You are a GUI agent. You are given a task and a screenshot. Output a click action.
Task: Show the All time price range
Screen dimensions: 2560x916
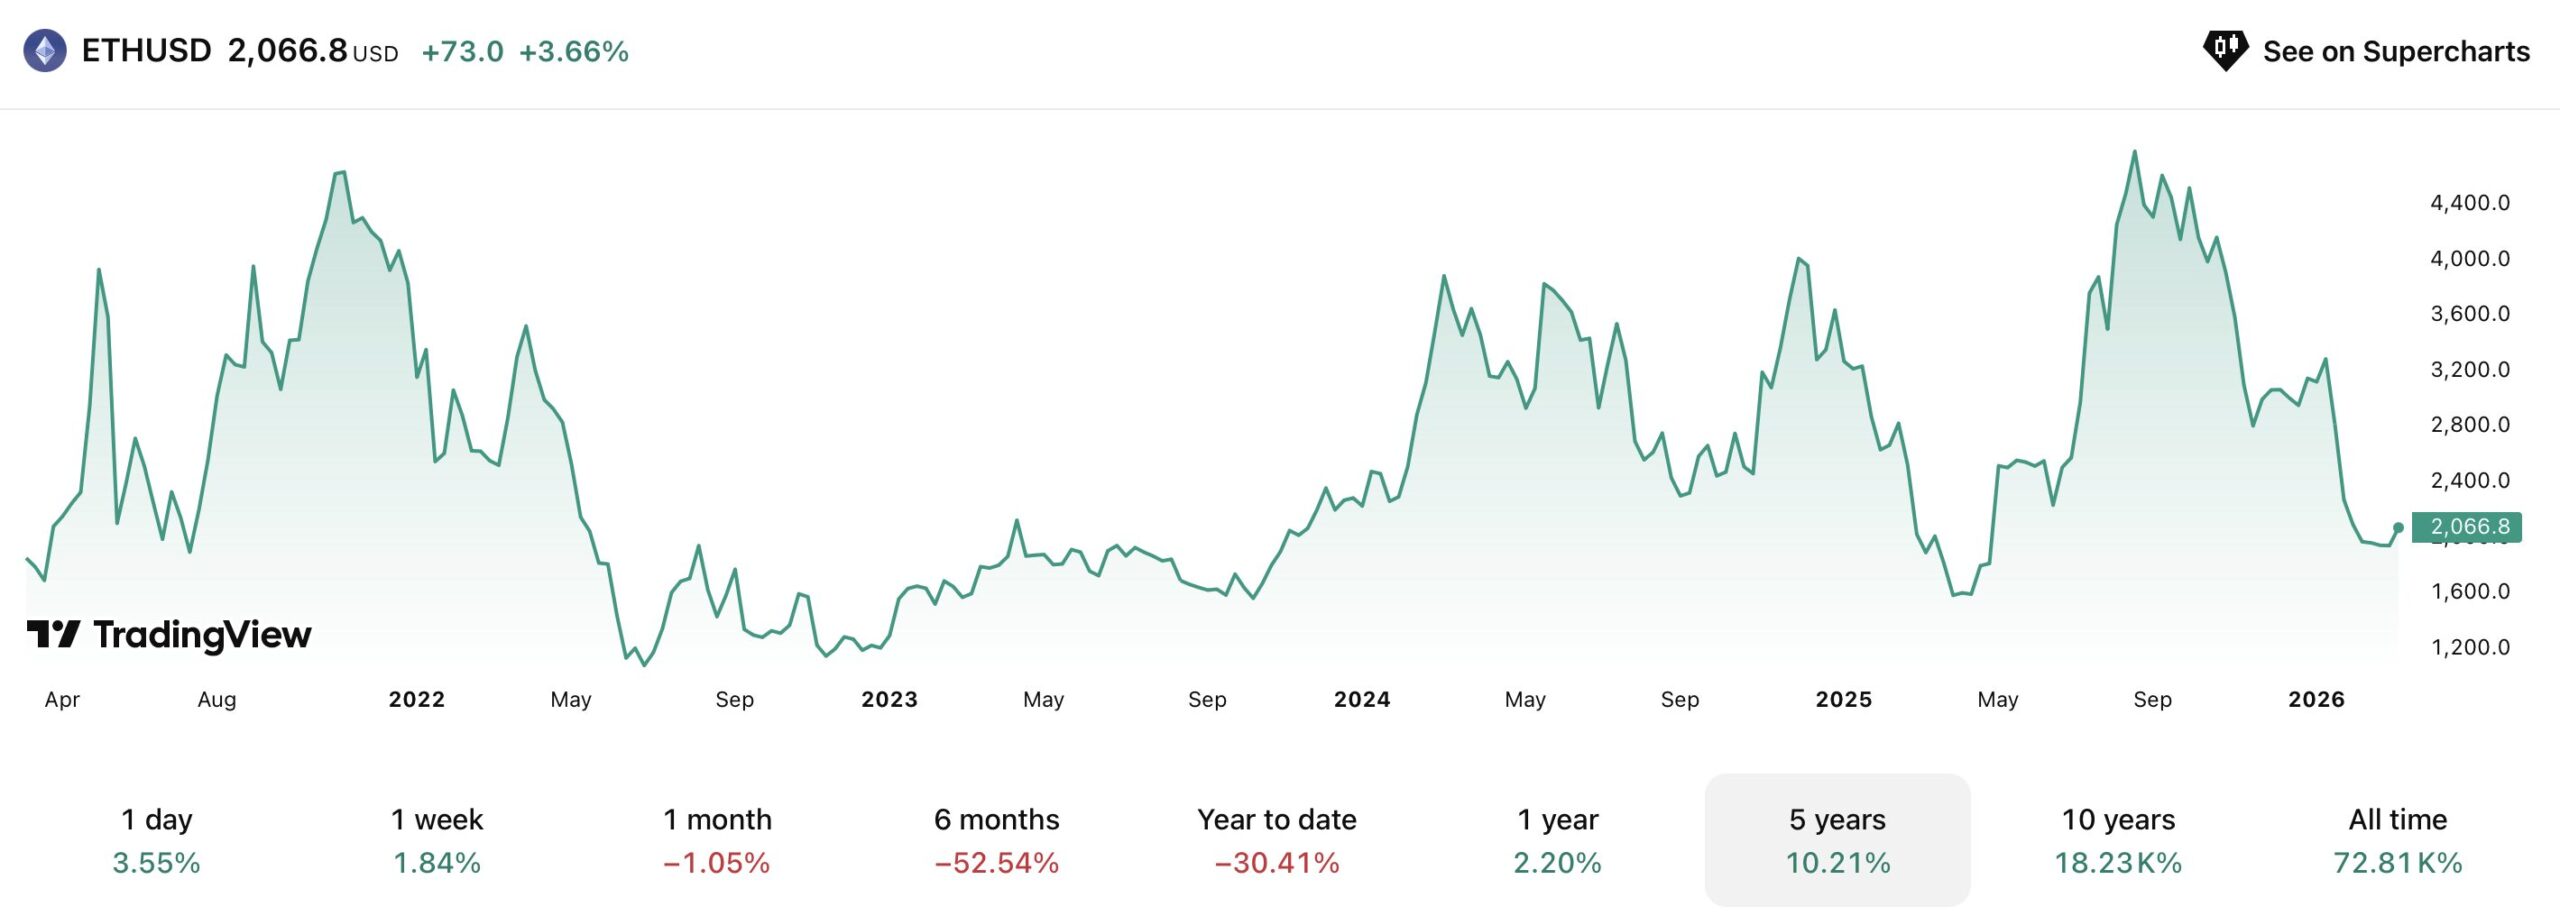tap(2398, 840)
